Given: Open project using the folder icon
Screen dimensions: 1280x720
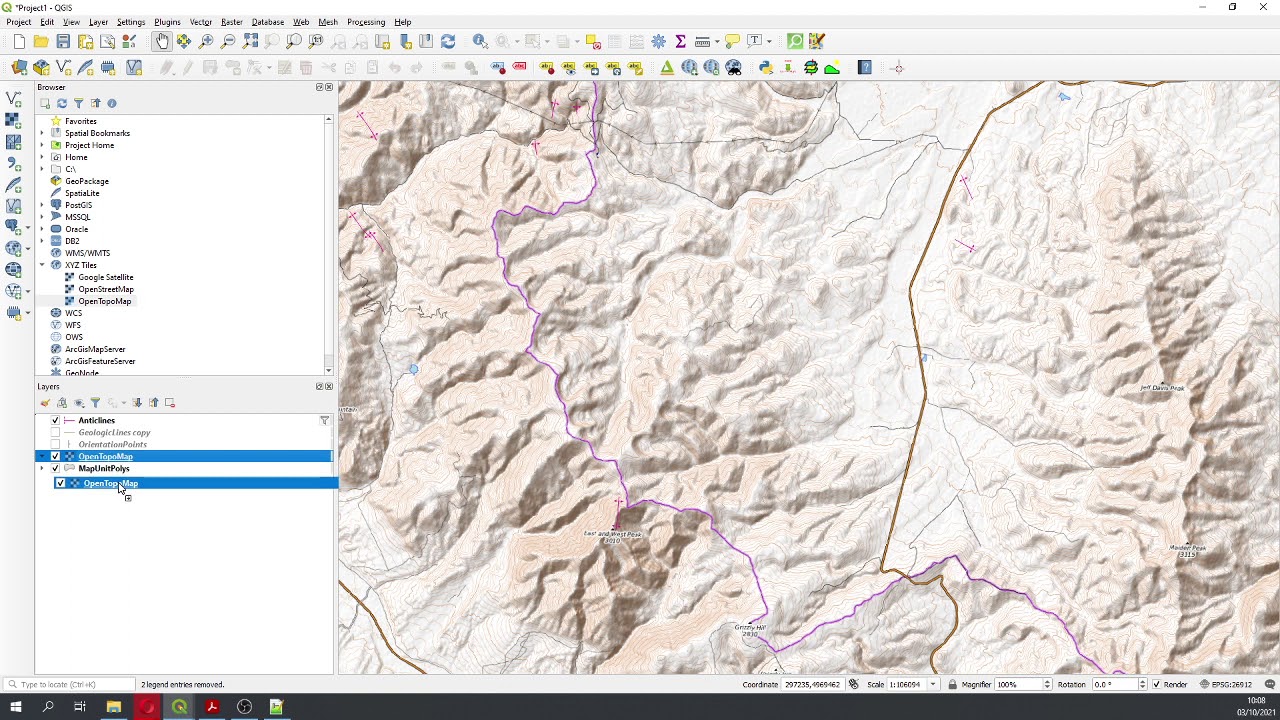Looking at the screenshot, I should coord(41,41).
